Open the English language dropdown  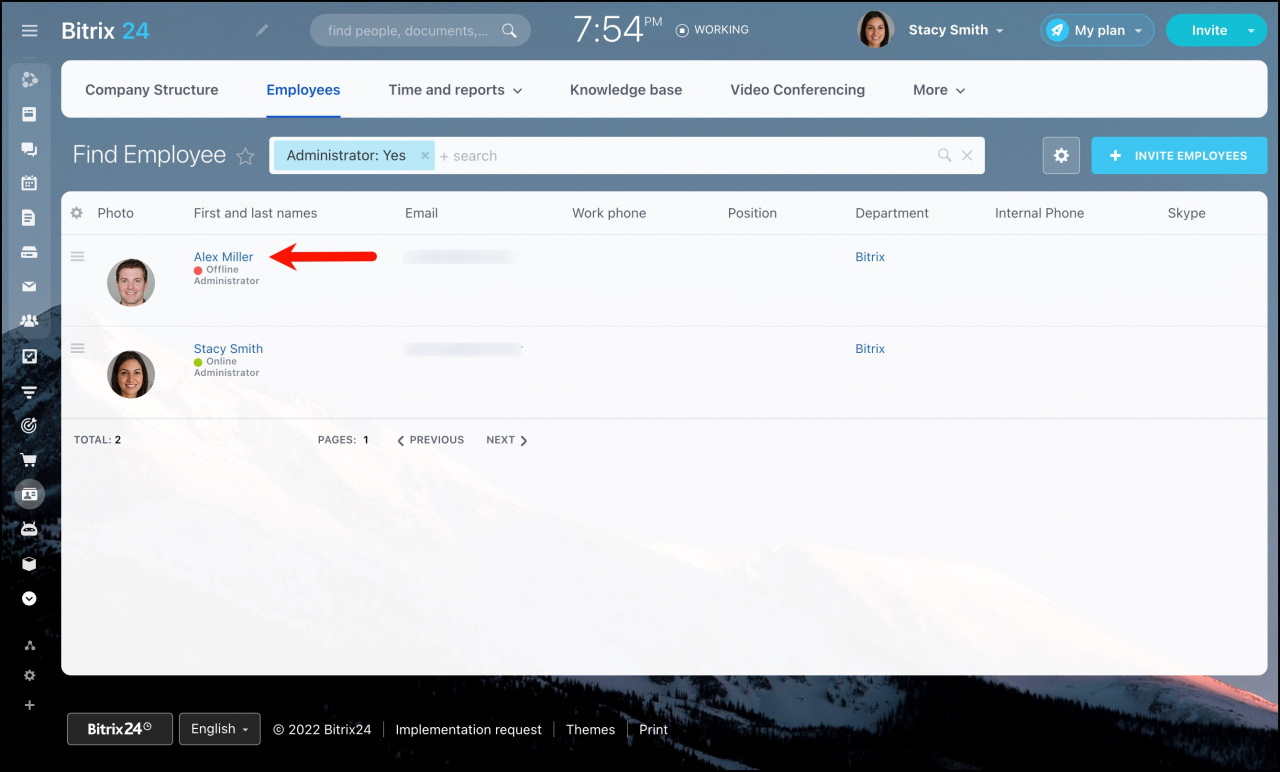(220, 729)
